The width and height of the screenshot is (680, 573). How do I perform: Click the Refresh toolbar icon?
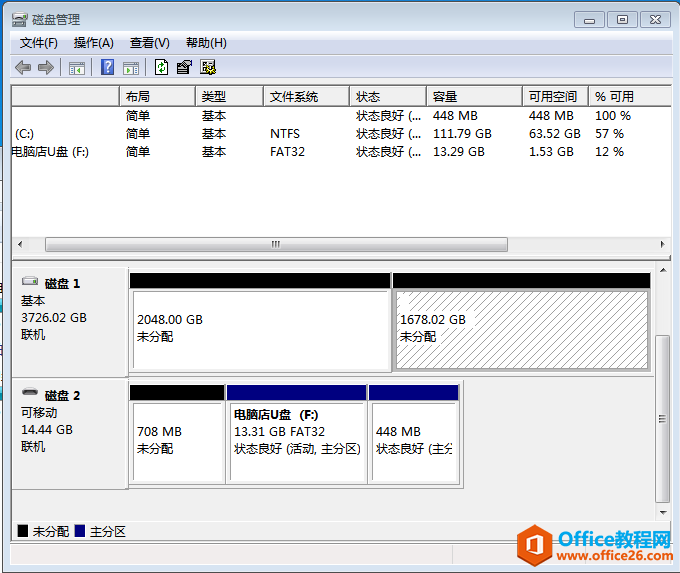(x=161, y=67)
